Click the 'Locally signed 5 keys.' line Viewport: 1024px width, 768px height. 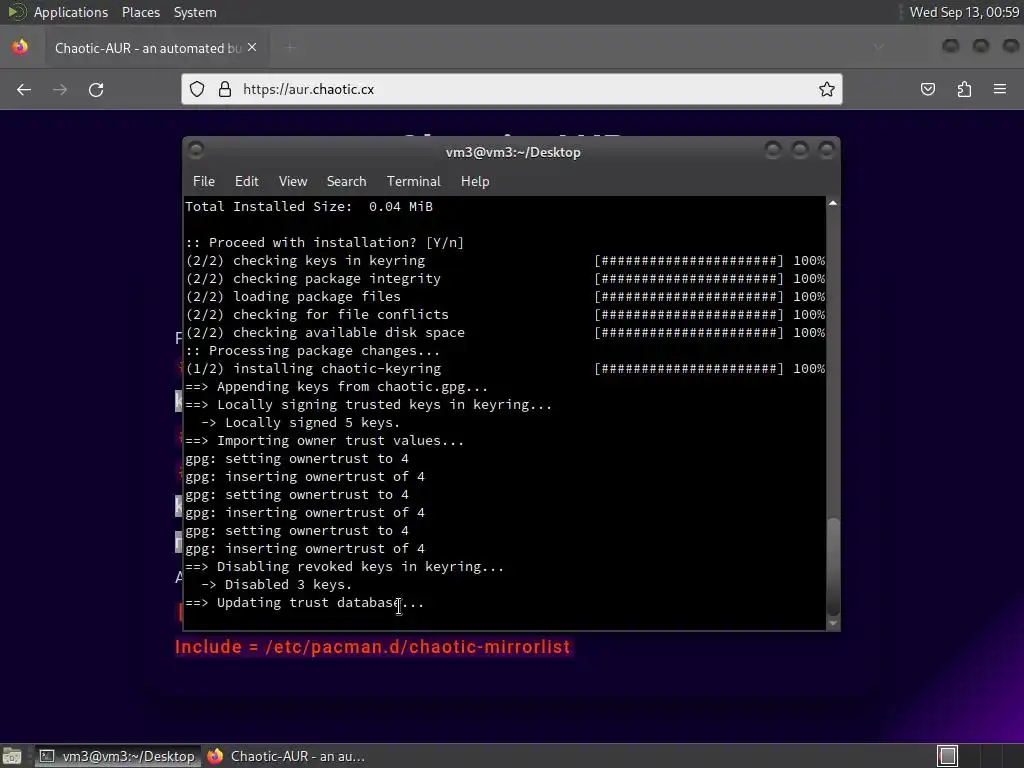pos(300,423)
